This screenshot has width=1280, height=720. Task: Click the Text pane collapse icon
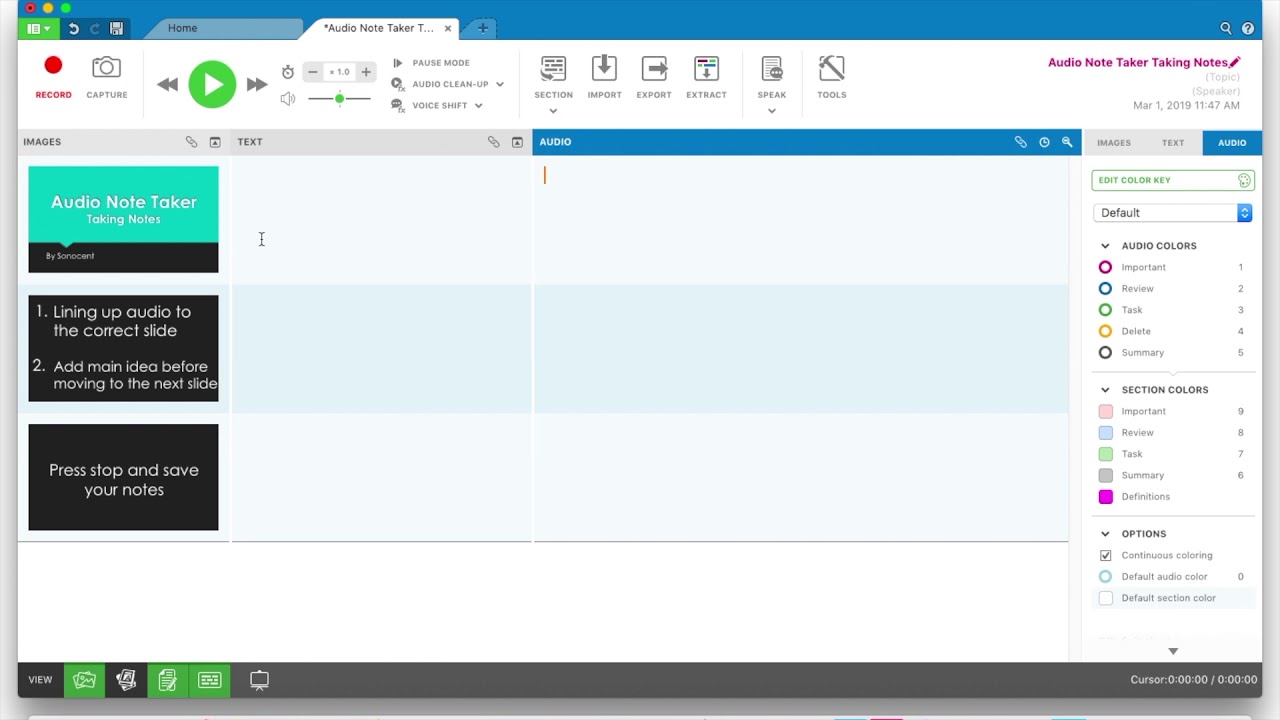point(517,142)
